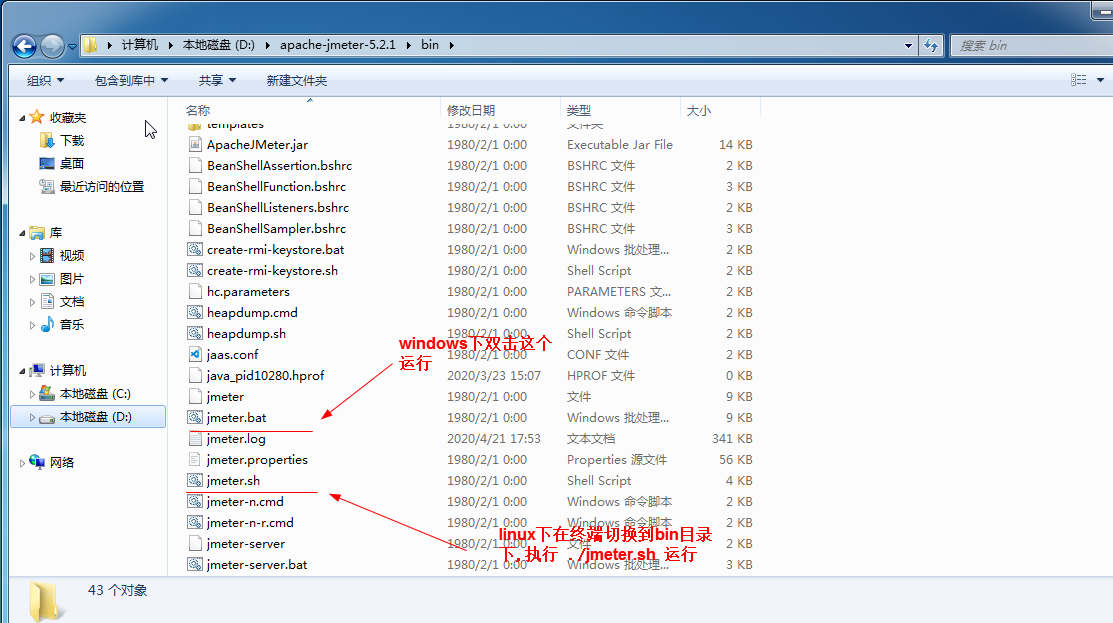
Task: Sort files by 修改日期 column header
Action: (x=471, y=110)
